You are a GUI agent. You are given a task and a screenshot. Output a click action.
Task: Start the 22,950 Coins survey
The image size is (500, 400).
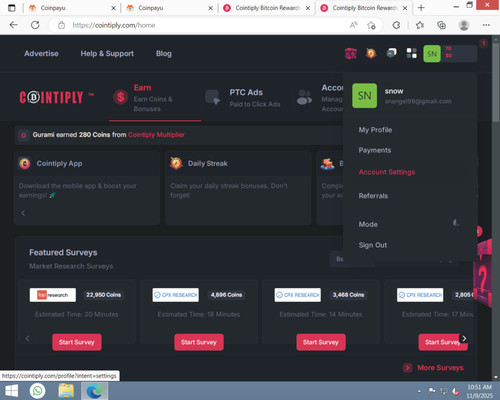77,342
